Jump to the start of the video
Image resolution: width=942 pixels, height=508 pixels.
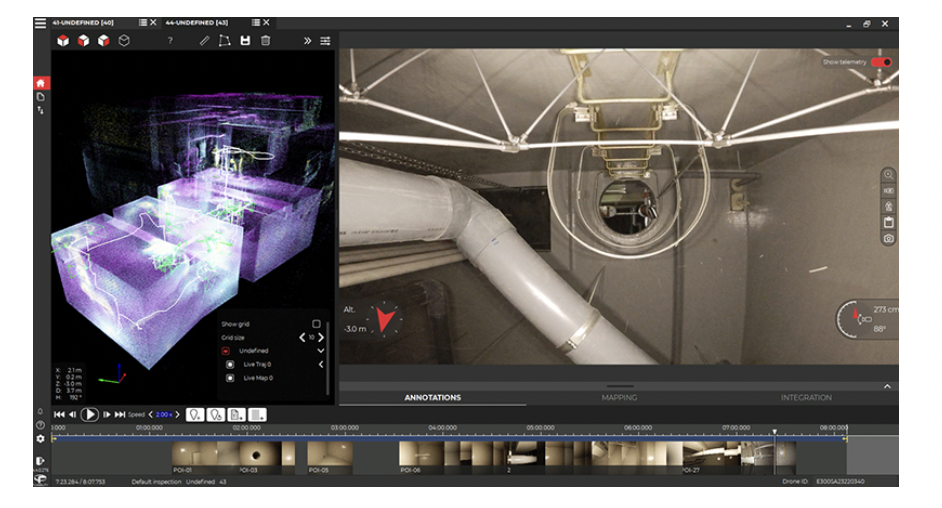59,414
